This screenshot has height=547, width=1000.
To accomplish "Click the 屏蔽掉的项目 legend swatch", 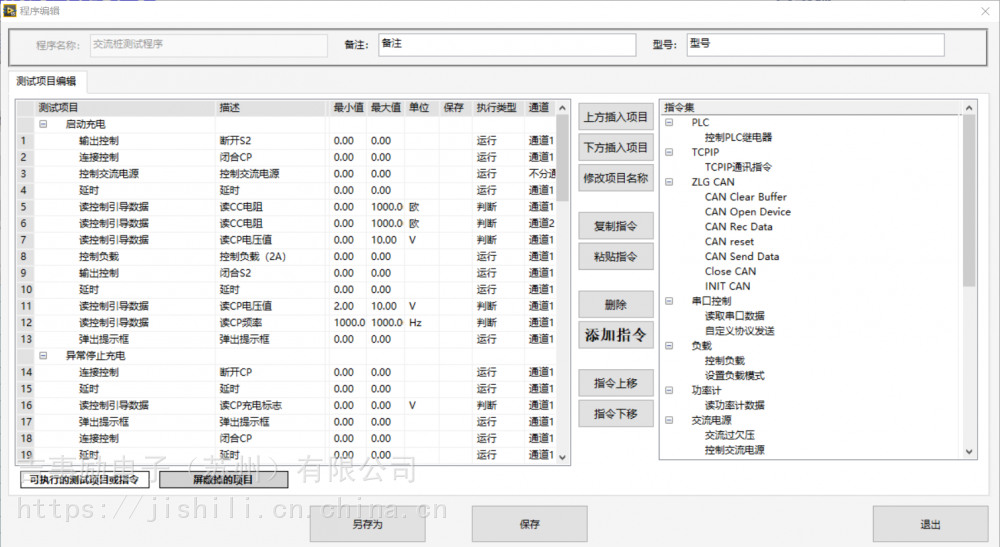I will pos(223,479).
